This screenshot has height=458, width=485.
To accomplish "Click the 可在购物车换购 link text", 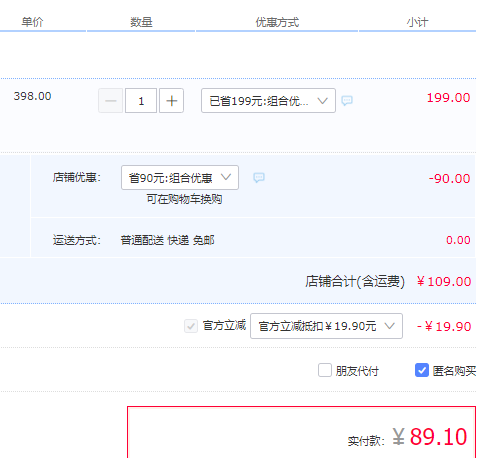I will pyautogui.click(x=184, y=199).
